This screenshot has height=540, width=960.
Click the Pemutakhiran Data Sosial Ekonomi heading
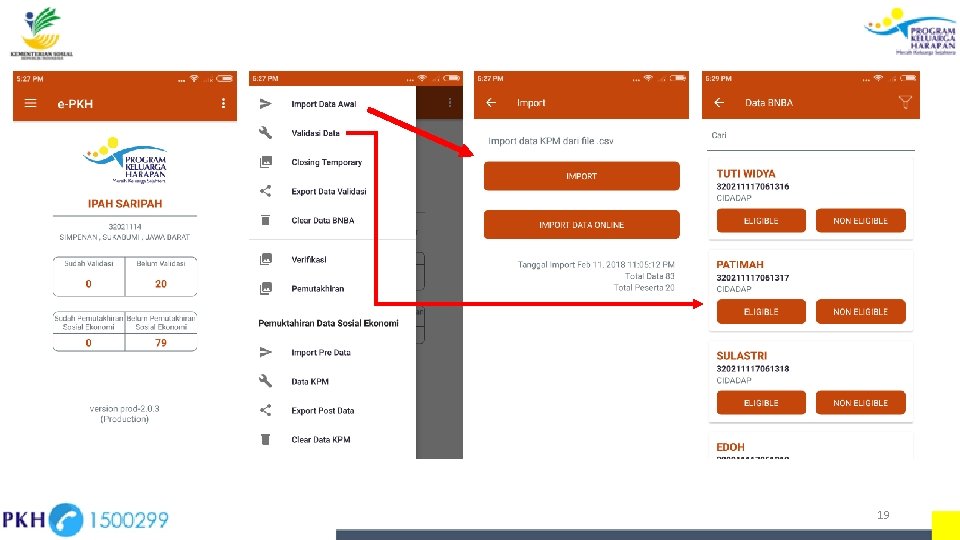(x=328, y=323)
